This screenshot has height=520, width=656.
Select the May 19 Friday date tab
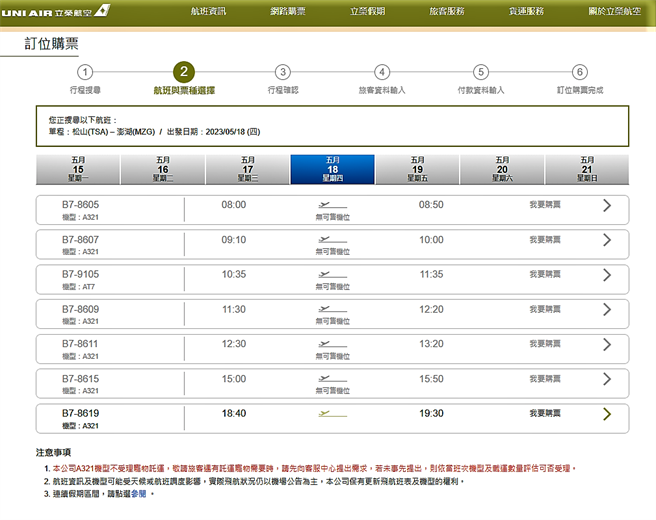[418, 169]
